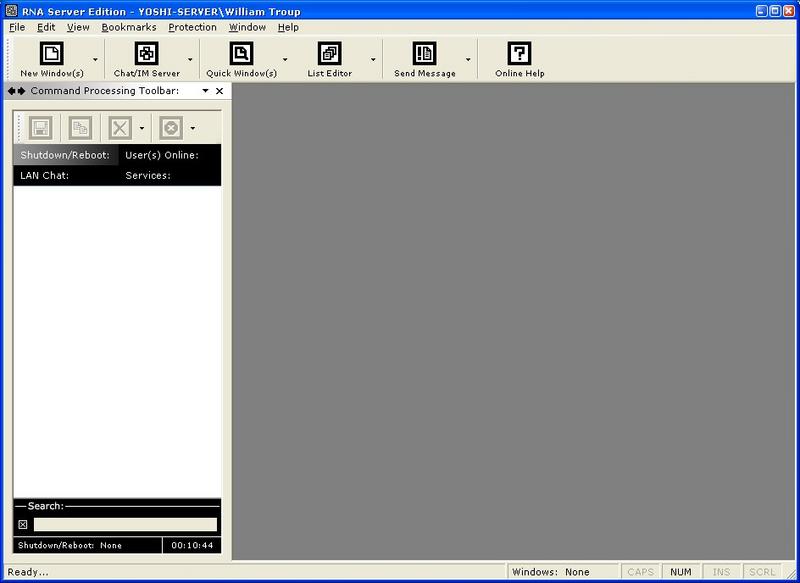Click the 'Shutdown/Reboot: None' status text
This screenshot has width=800, height=583.
(x=70, y=545)
